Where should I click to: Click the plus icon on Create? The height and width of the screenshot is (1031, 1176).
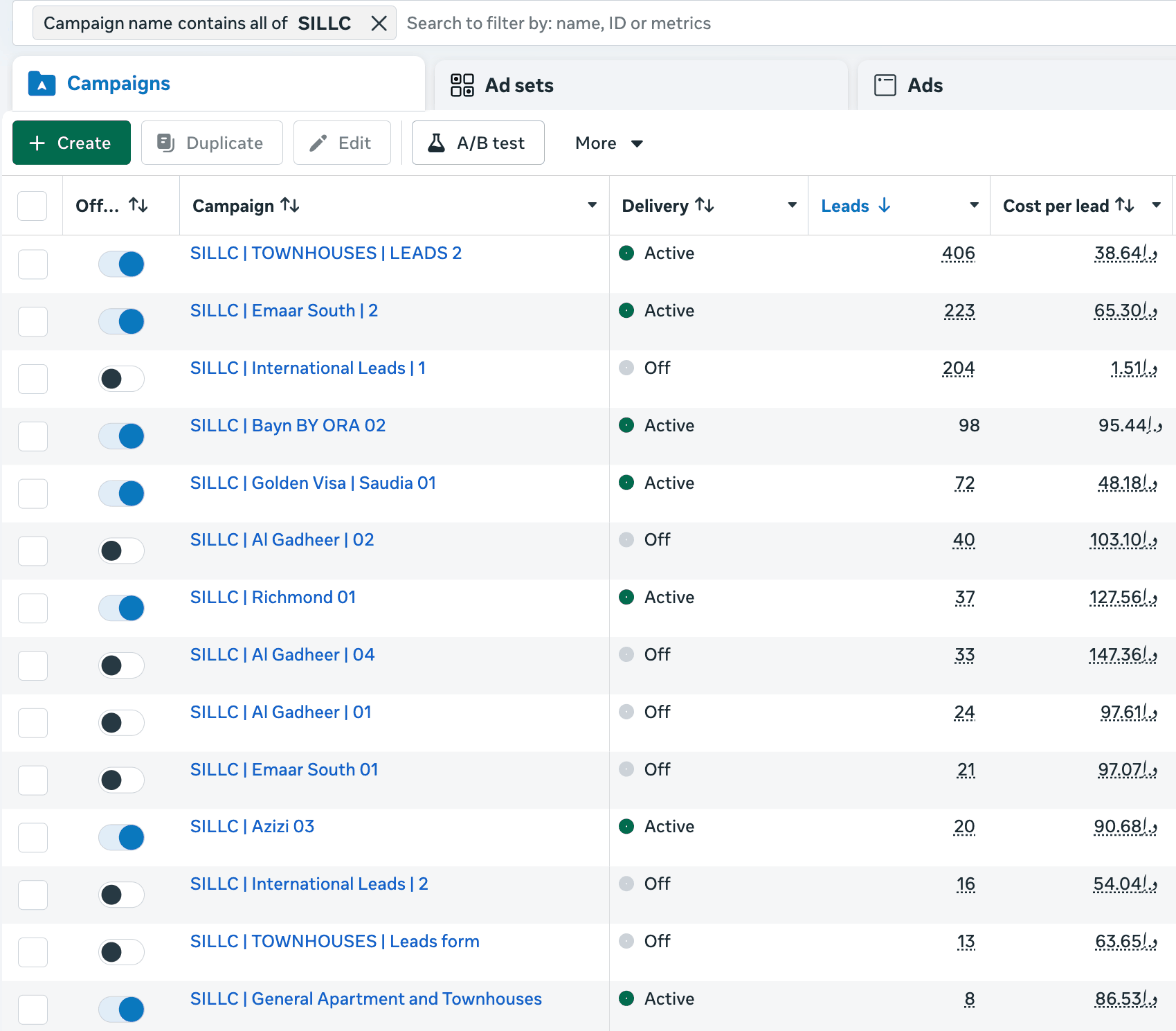click(x=38, y=142)
